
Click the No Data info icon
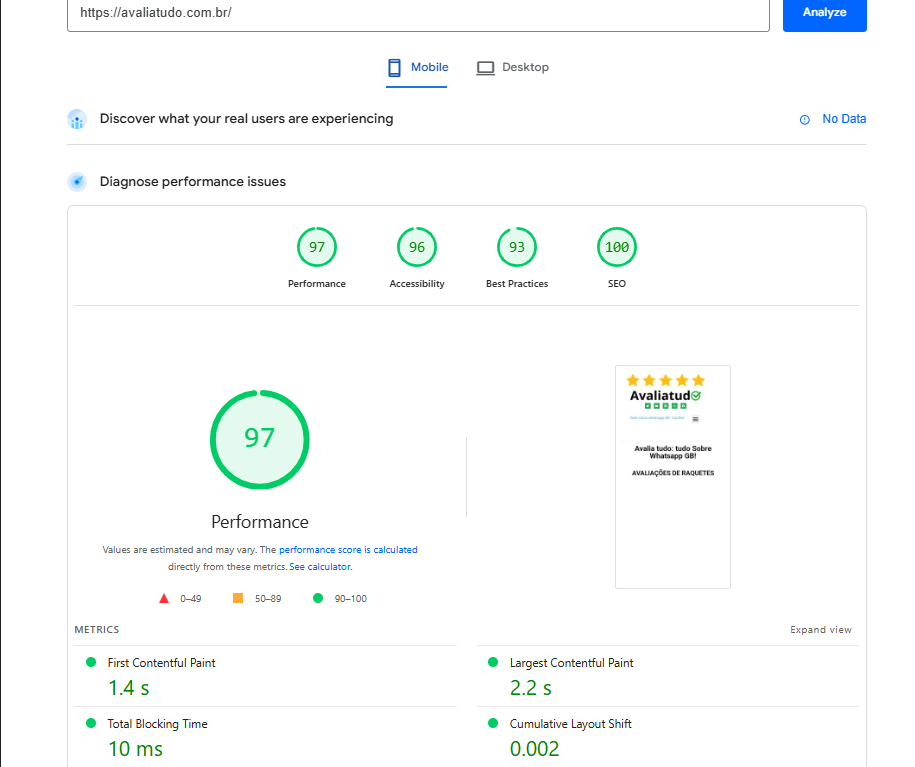[x=804, y=120]
